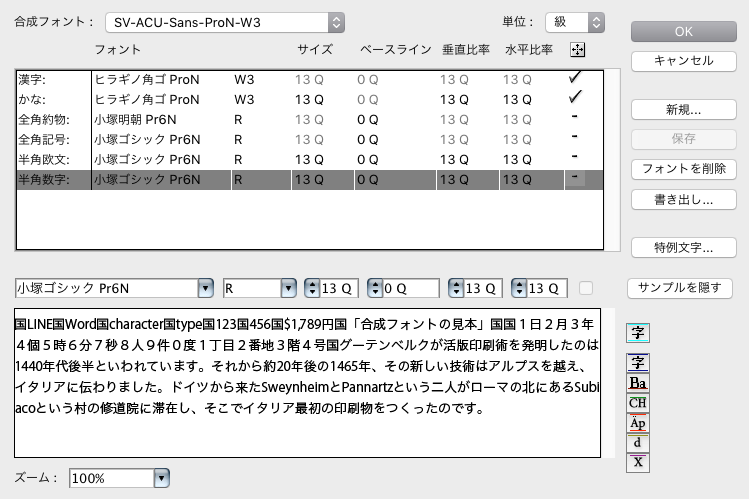Click the font list vertical scrollbar
Screen dimensions: 749x499
click(613, 160)
